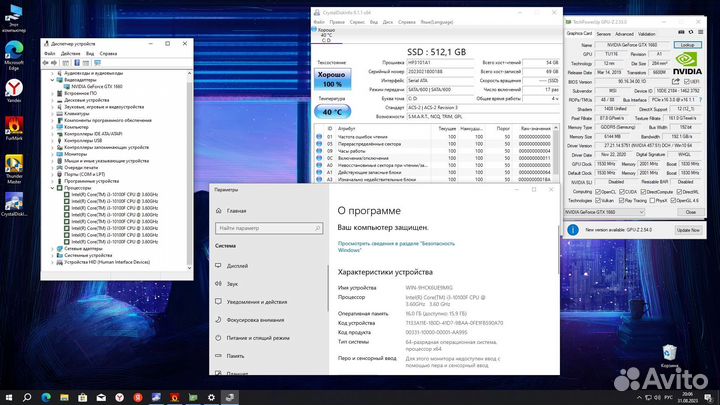Click the Device Manager vertical scrollbar
The height and width of the screenshot is (405, 720).
click(x=189, y=170)
